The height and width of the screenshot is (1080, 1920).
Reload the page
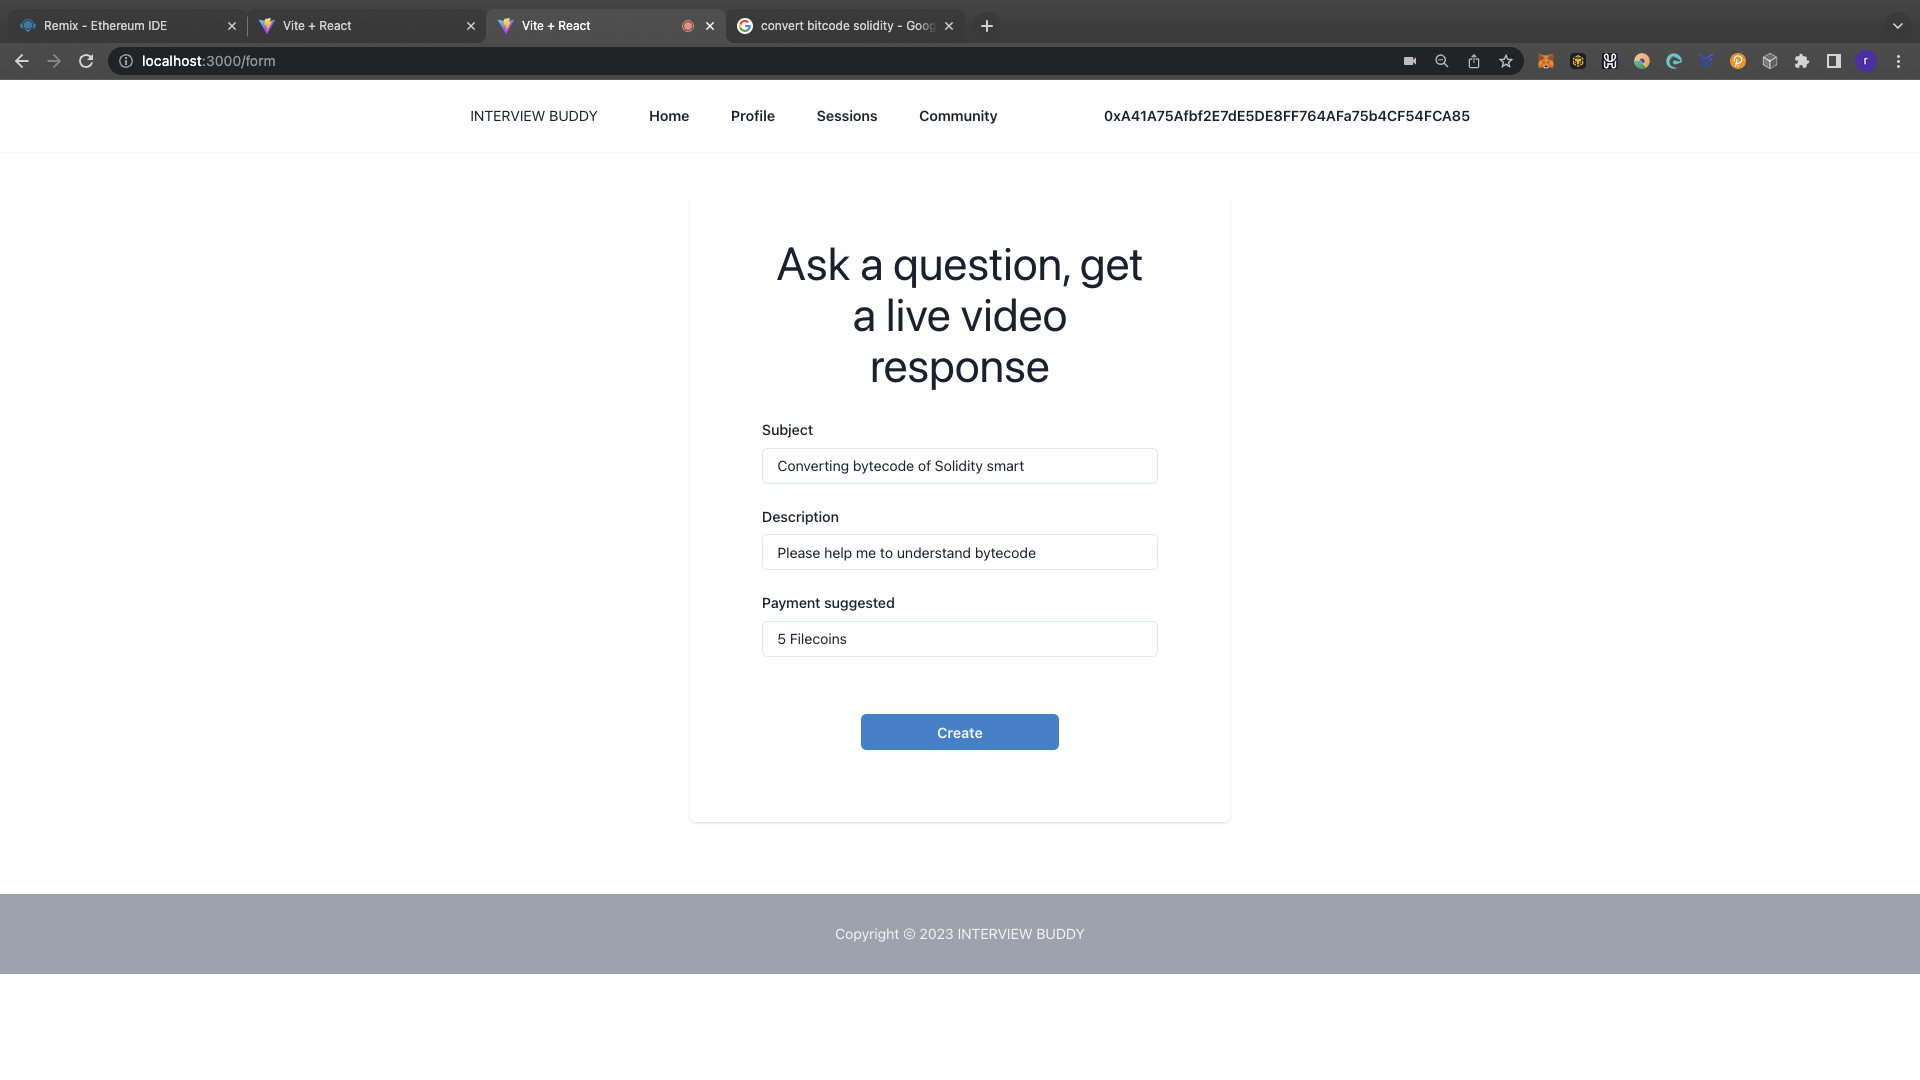[86, 61]
